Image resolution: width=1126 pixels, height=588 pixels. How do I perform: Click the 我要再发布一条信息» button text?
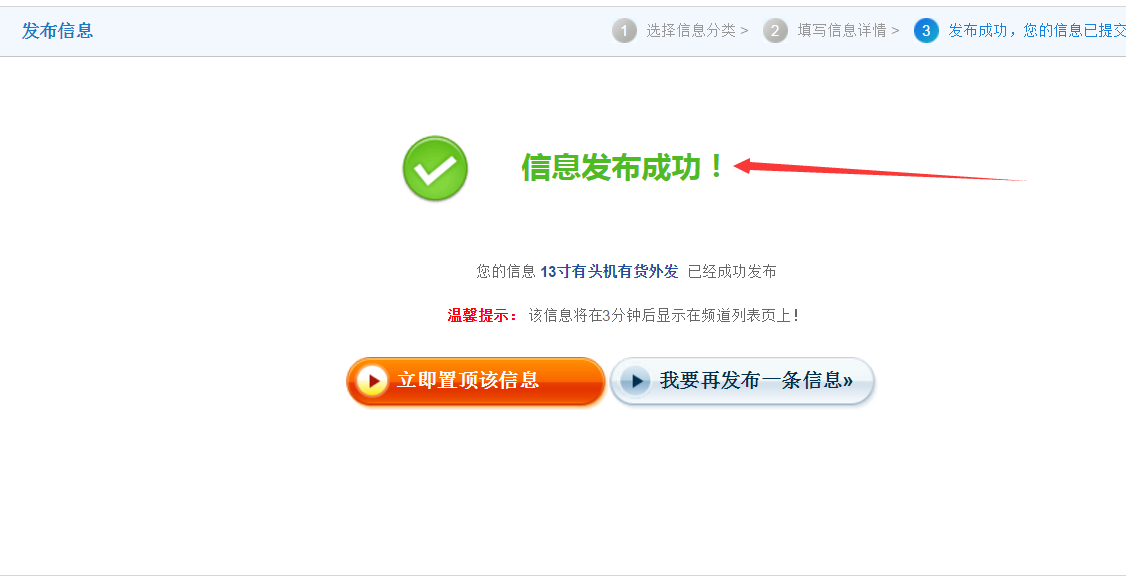click(x=756, y=381)
